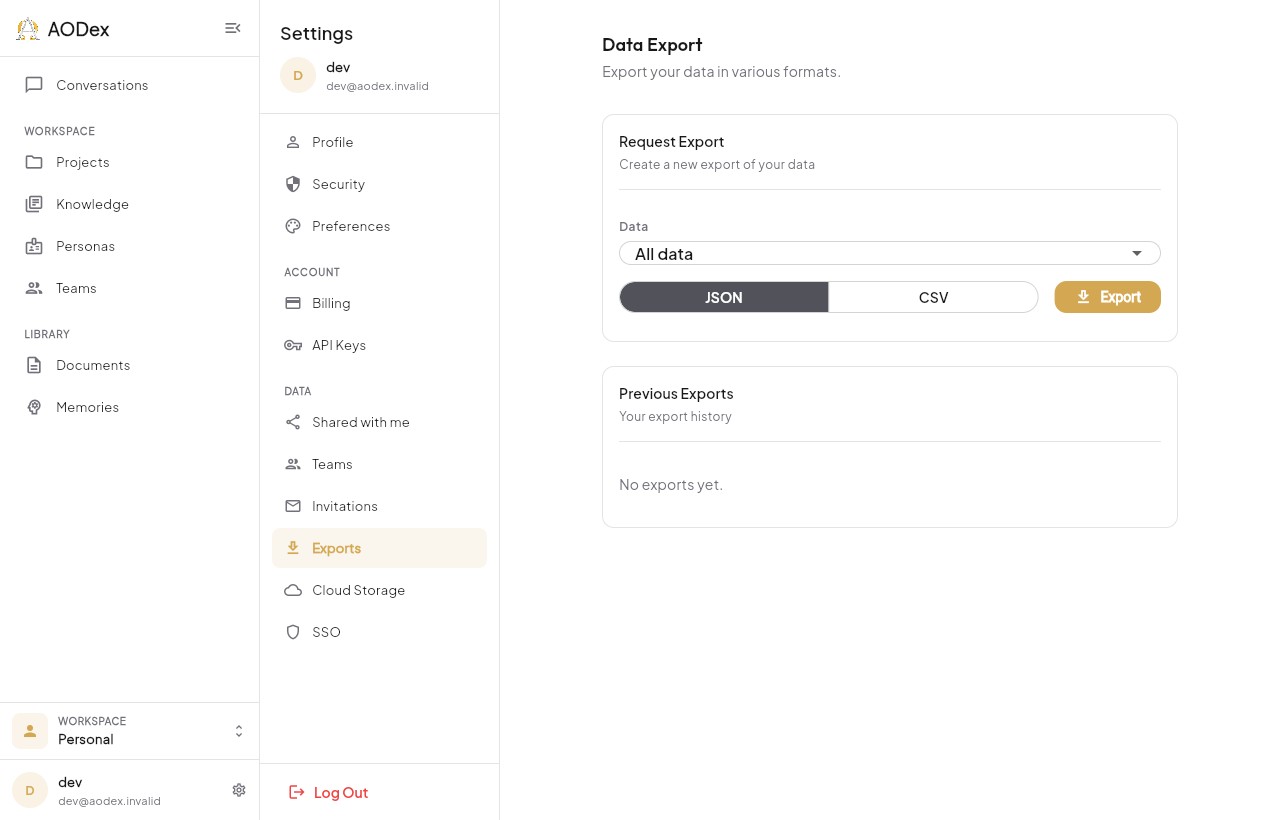This screenshot has width=1280, height=820.
Task: Open the Personas page
Action: pyautogui.click(x=130, y=246)
